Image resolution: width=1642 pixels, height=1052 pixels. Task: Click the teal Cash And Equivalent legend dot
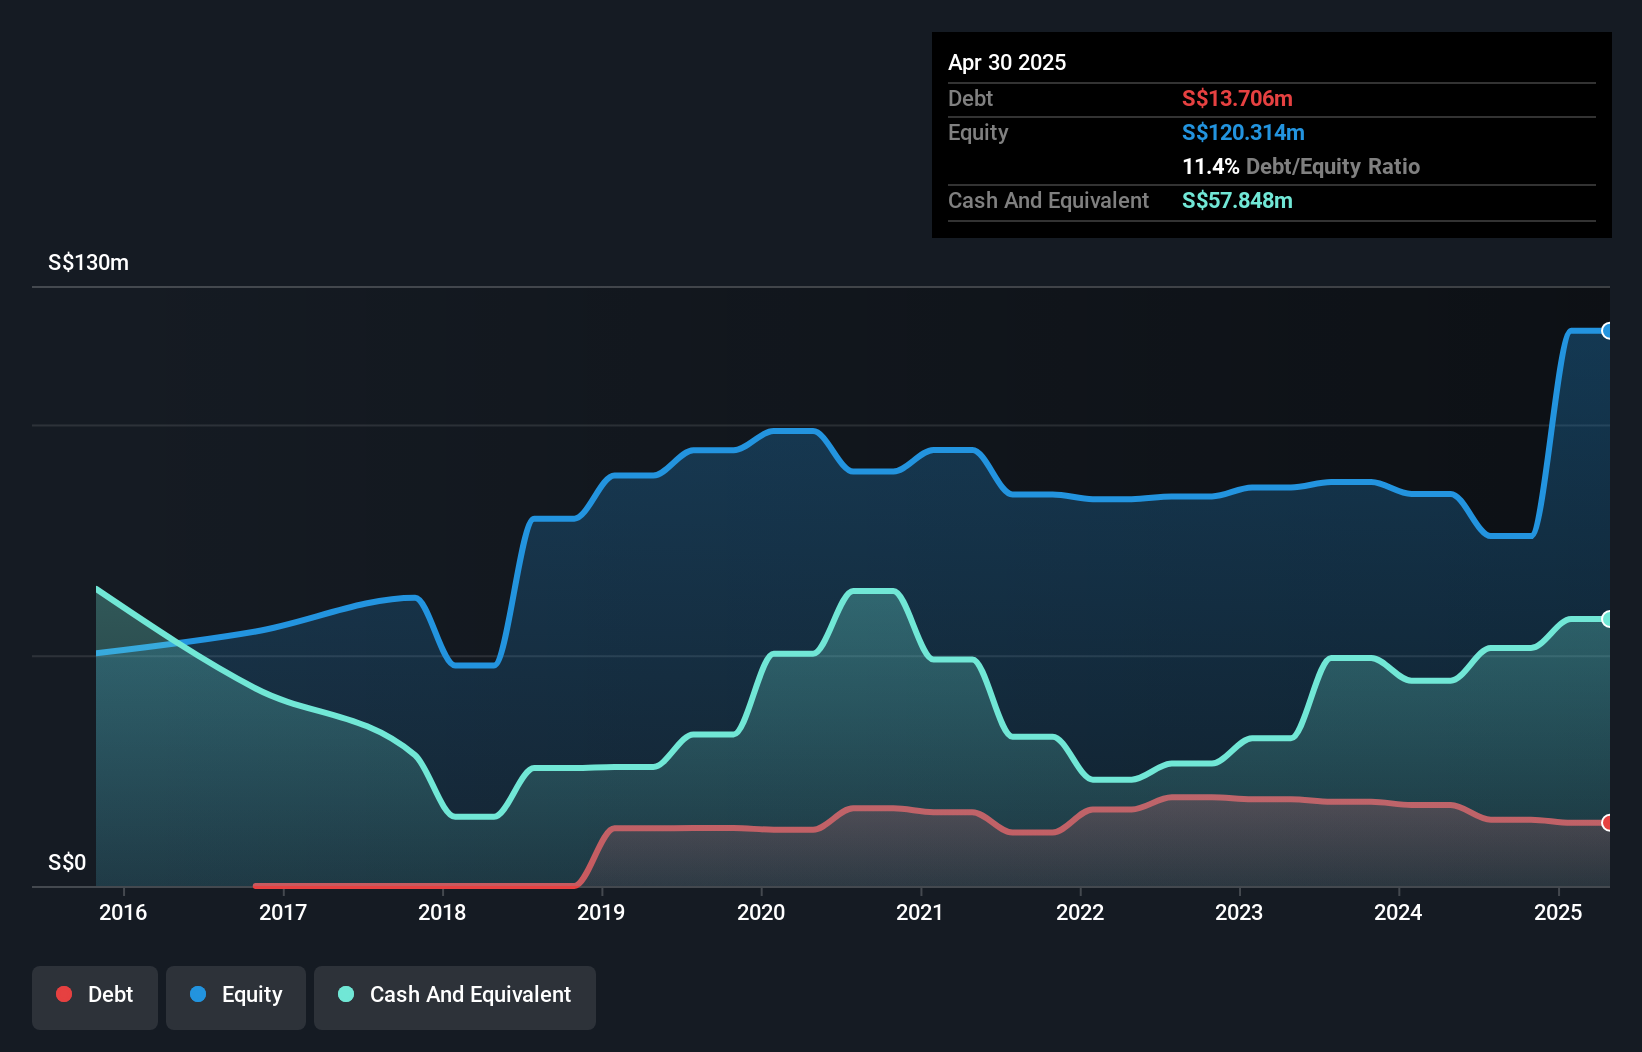[x=344, y=994]
